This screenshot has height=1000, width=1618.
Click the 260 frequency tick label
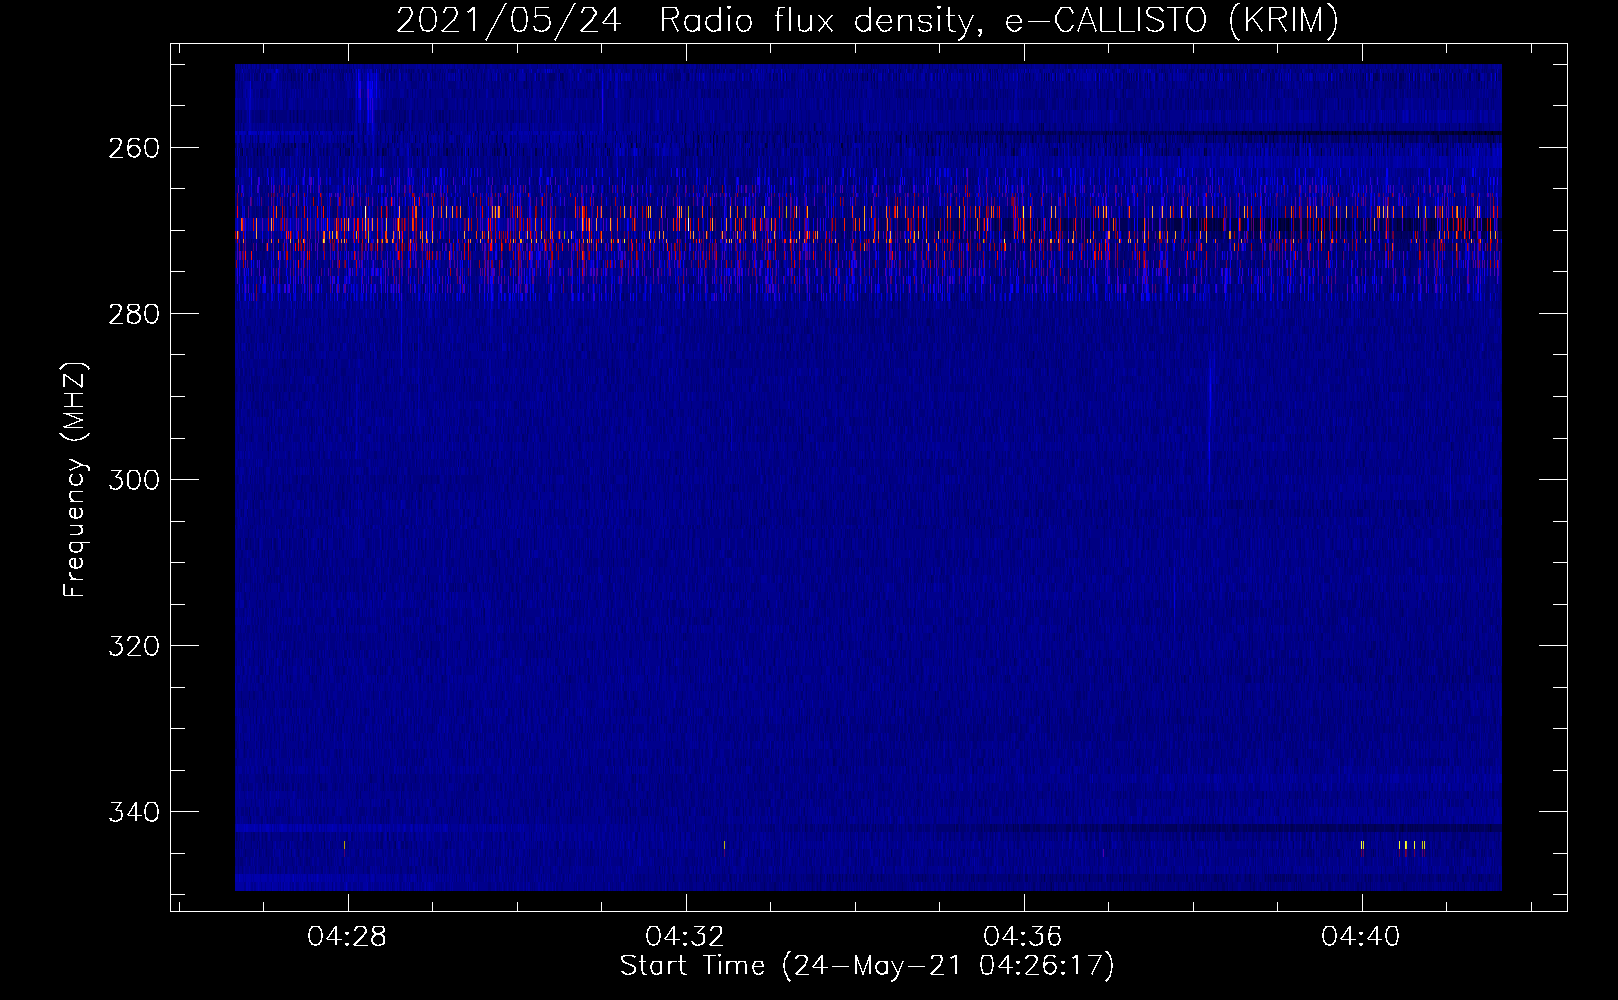133,148
